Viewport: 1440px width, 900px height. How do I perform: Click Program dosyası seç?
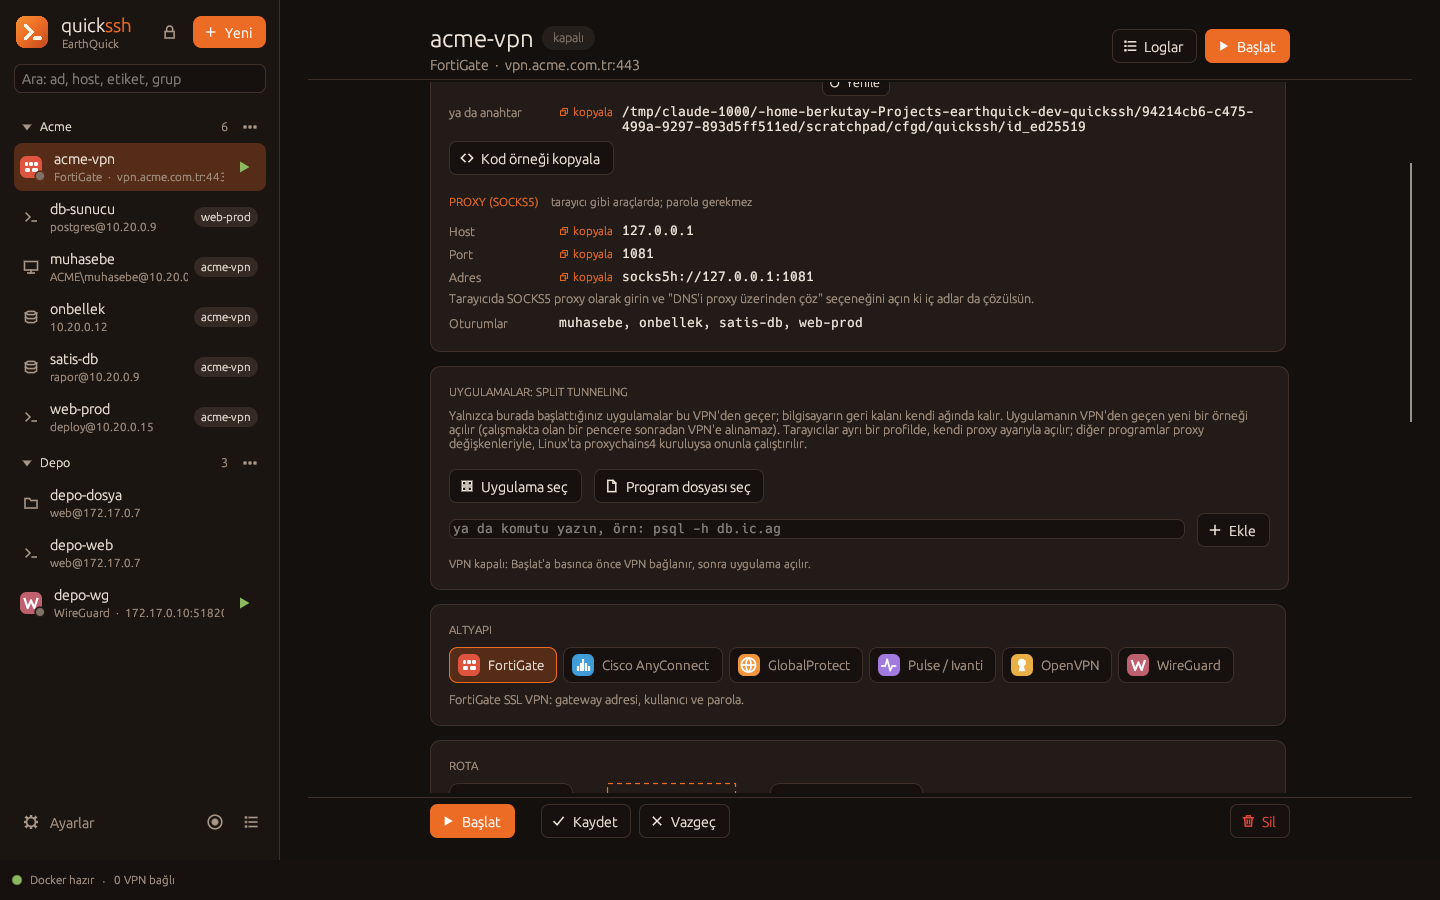(679, 486)
